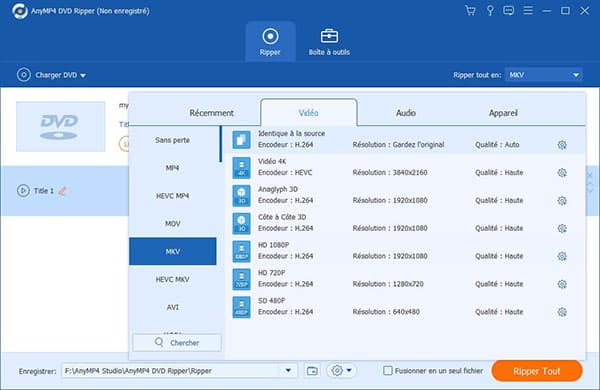Switch to the Appareil tab
This screenshot has height=390, width=600.
503,113
